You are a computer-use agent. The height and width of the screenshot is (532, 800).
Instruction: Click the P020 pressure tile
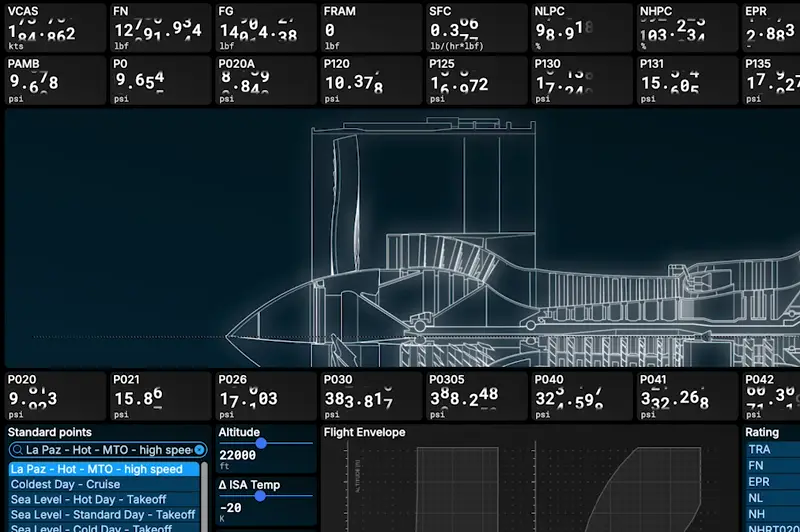[x=55, y=396]
